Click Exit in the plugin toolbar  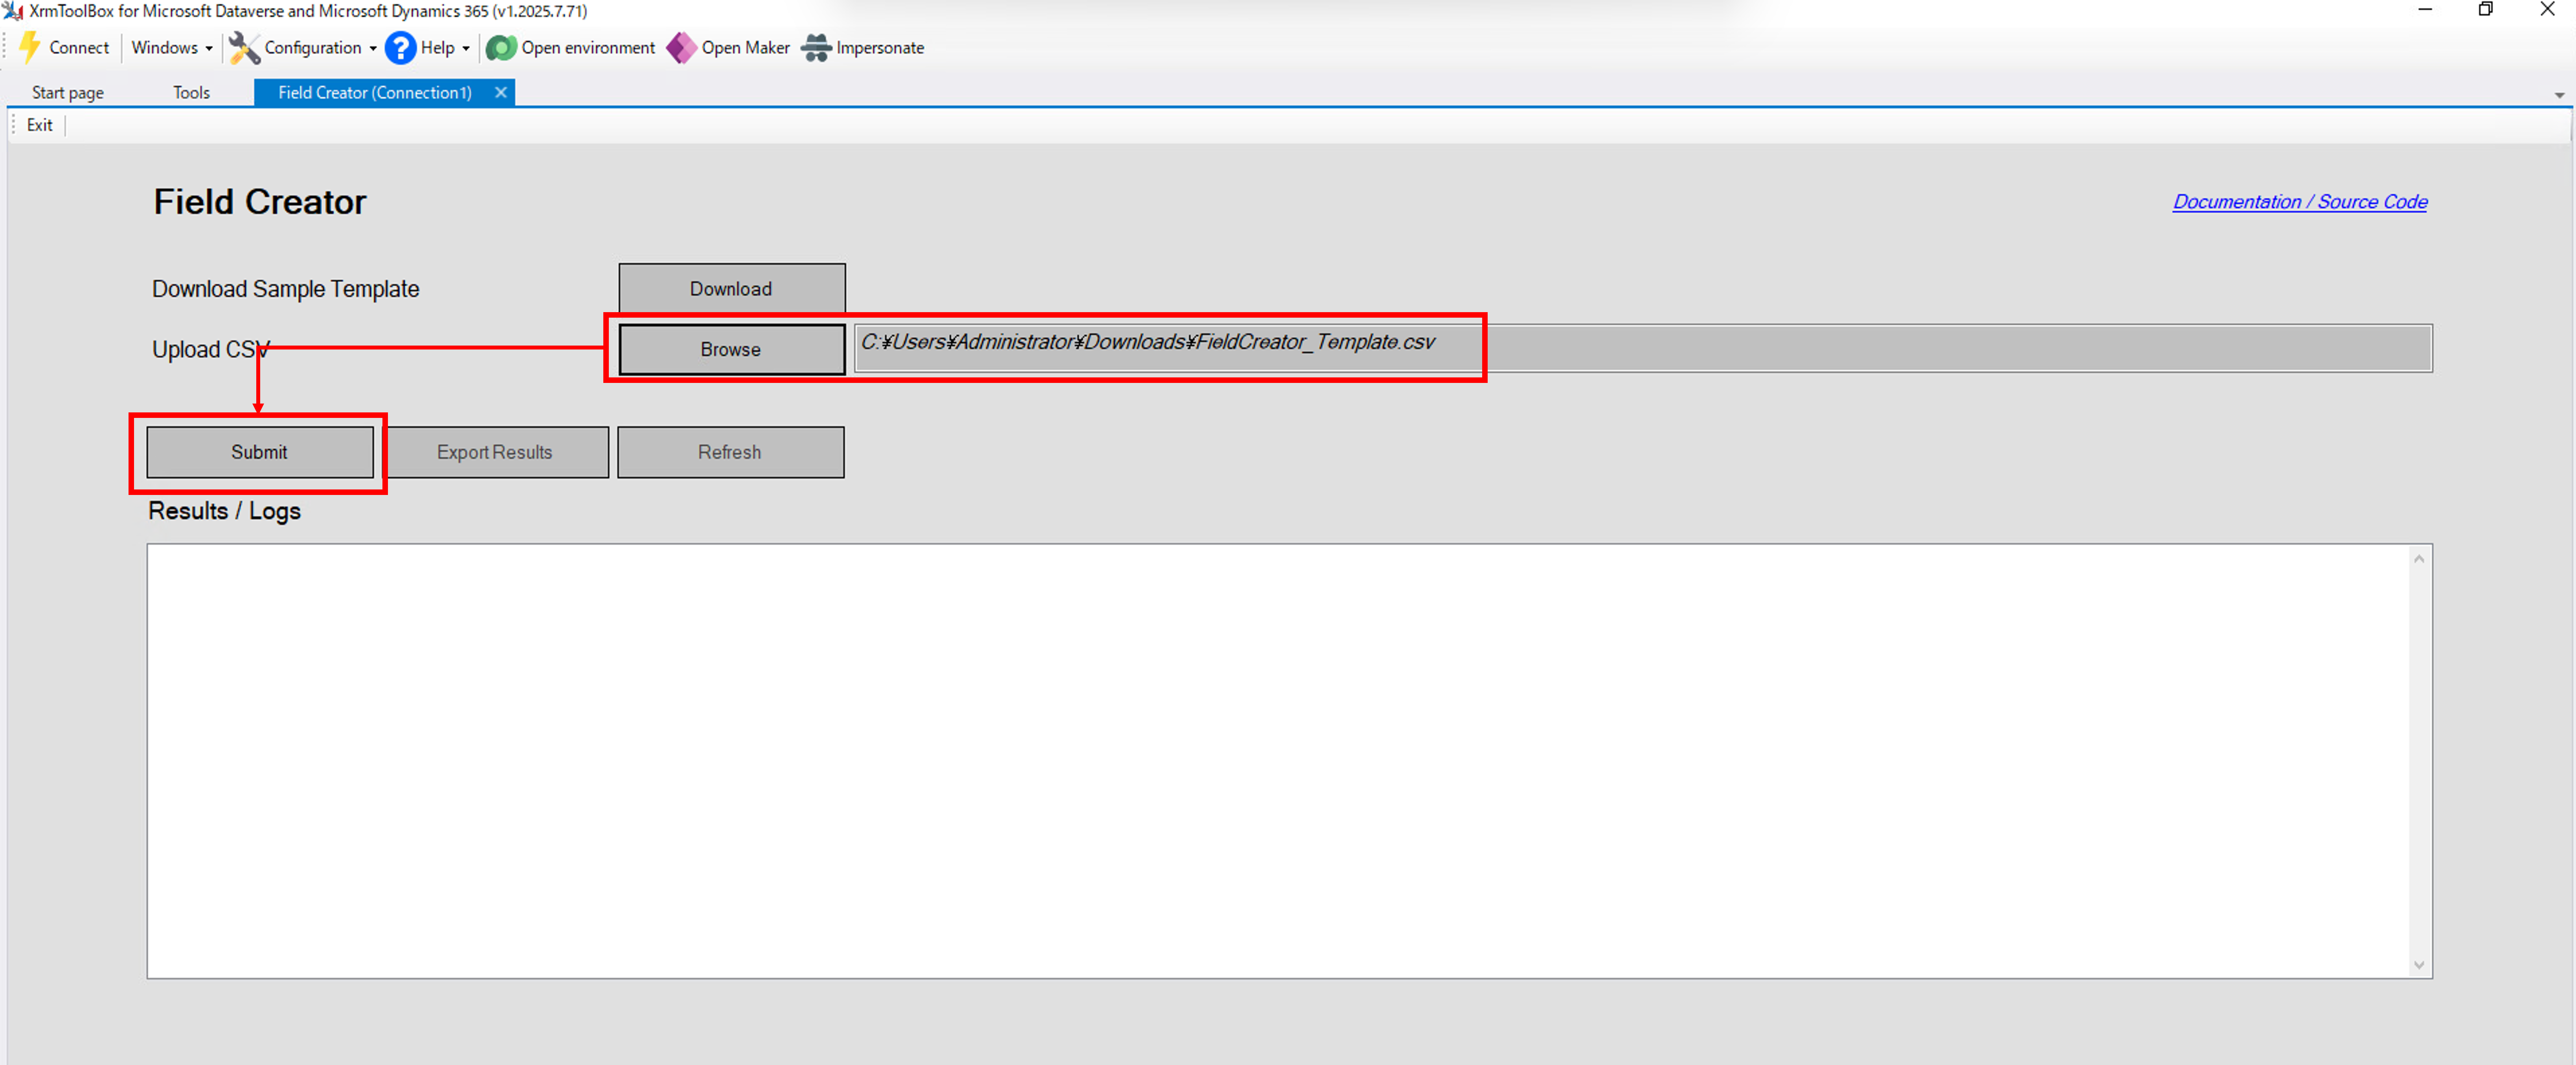(x=40, y=125)
